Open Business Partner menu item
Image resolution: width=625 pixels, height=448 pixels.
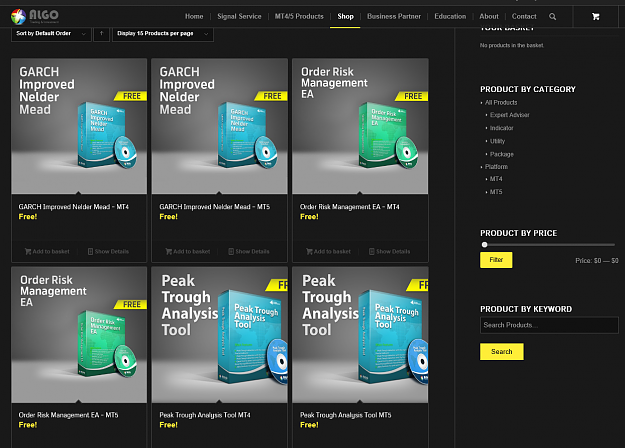[x=394, y=16]
